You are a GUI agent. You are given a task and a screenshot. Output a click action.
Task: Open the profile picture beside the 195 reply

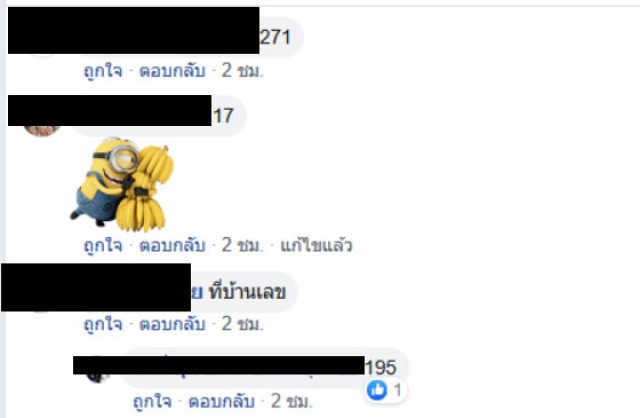click(x=98, y=378)
